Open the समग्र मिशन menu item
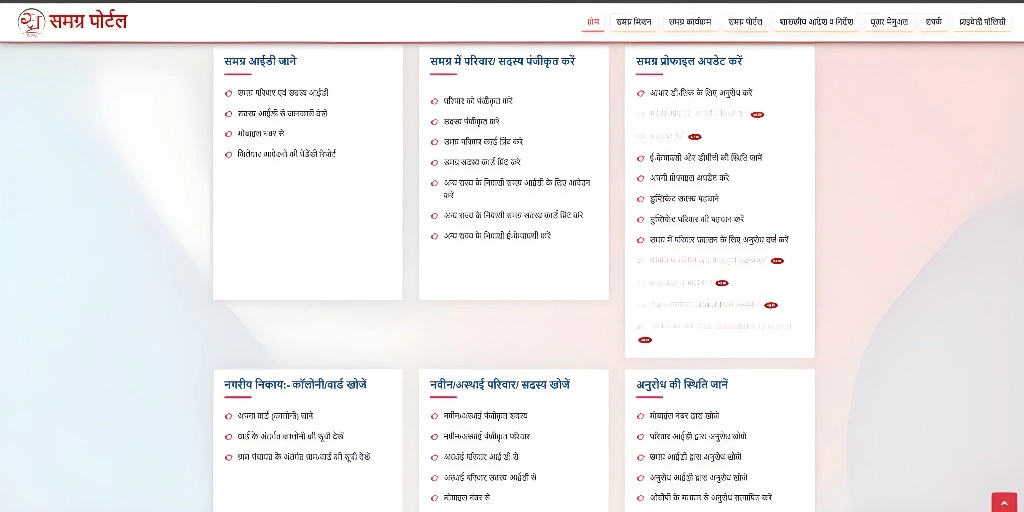 633,22
